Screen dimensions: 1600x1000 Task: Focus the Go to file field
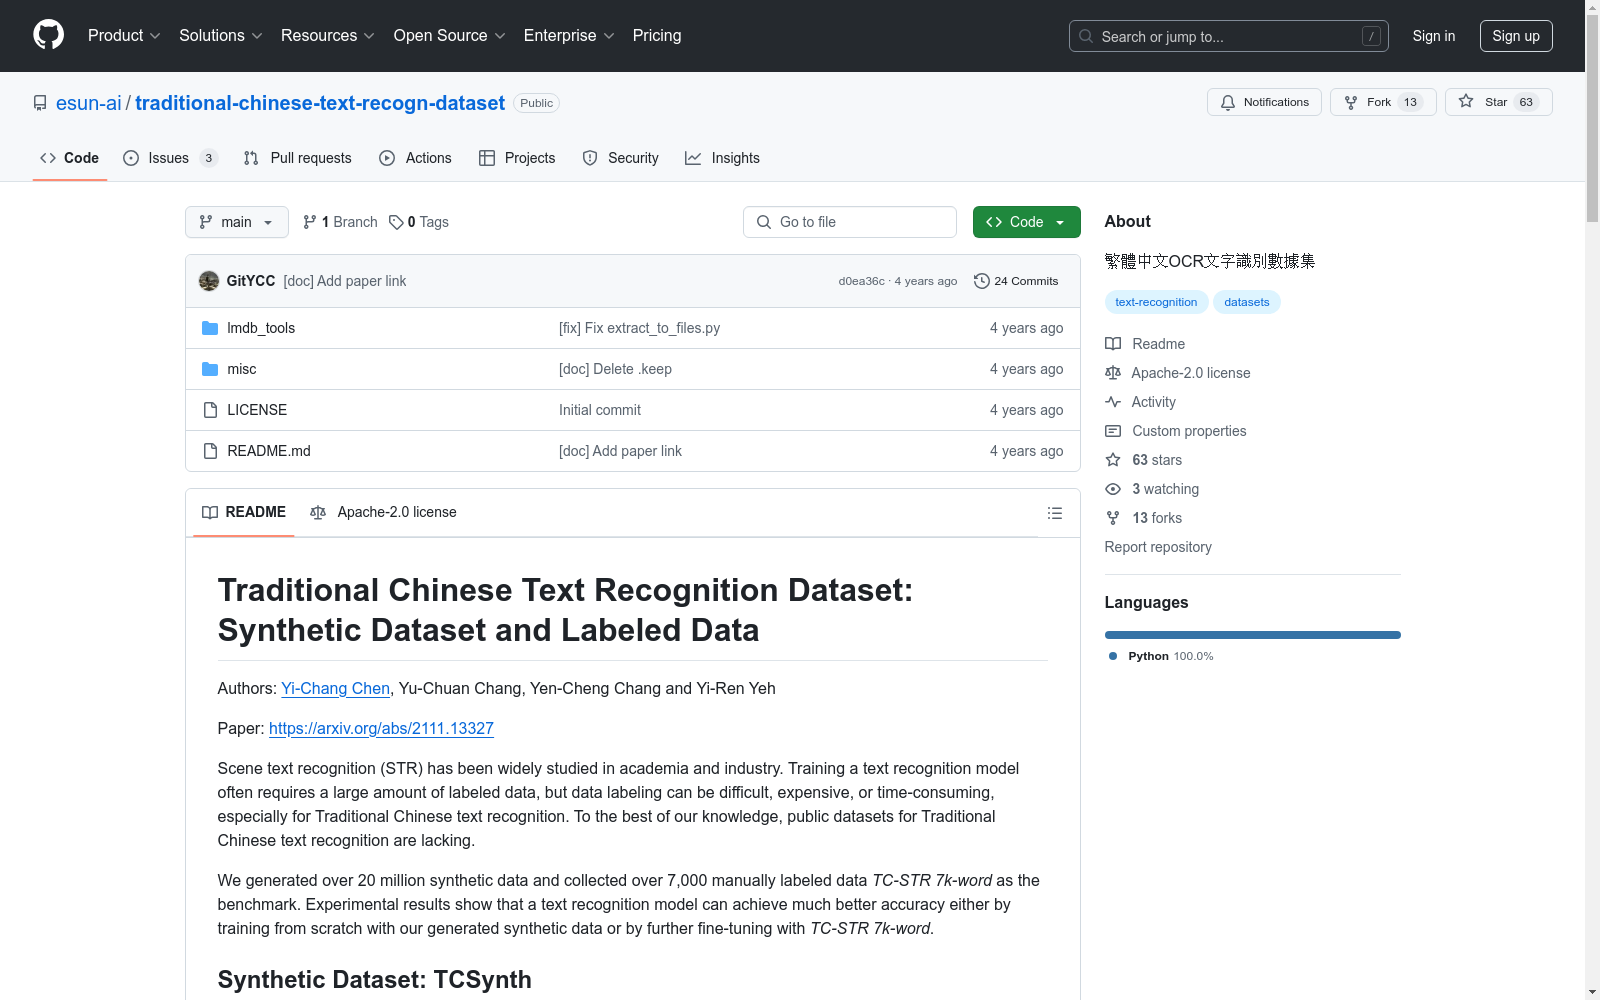850,222
